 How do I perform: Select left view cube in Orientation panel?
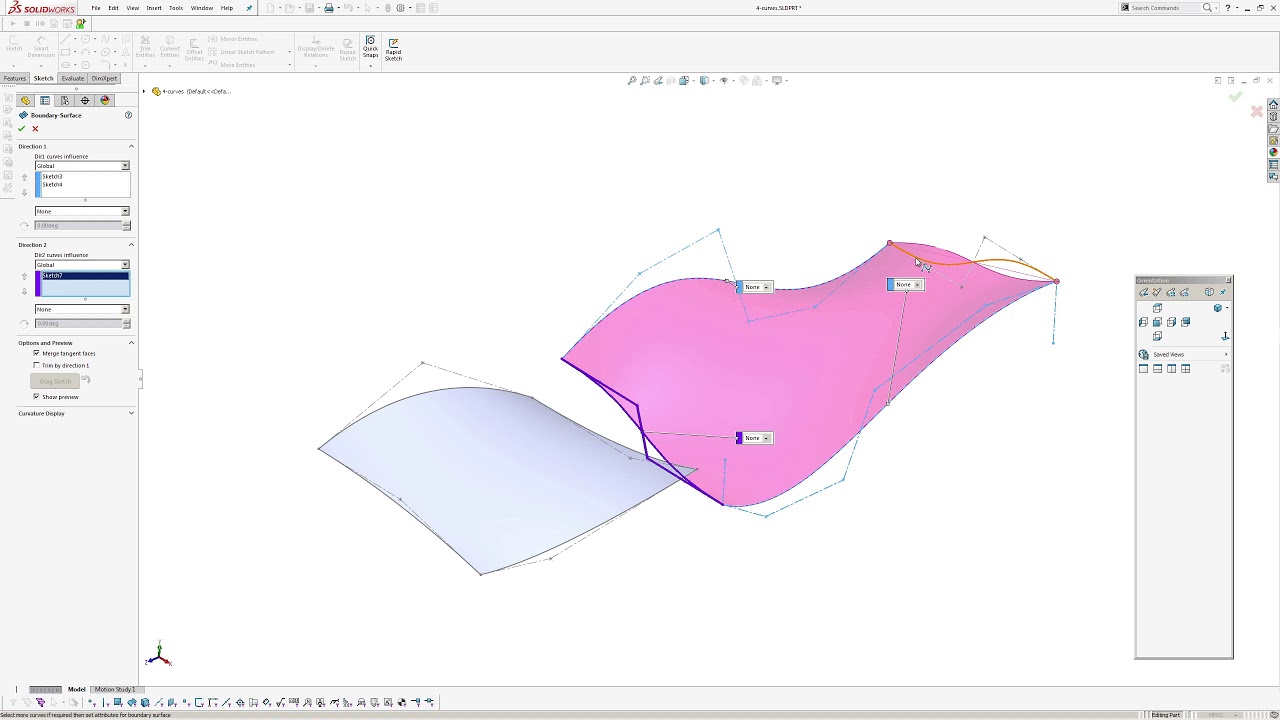tap(1144, 322)
